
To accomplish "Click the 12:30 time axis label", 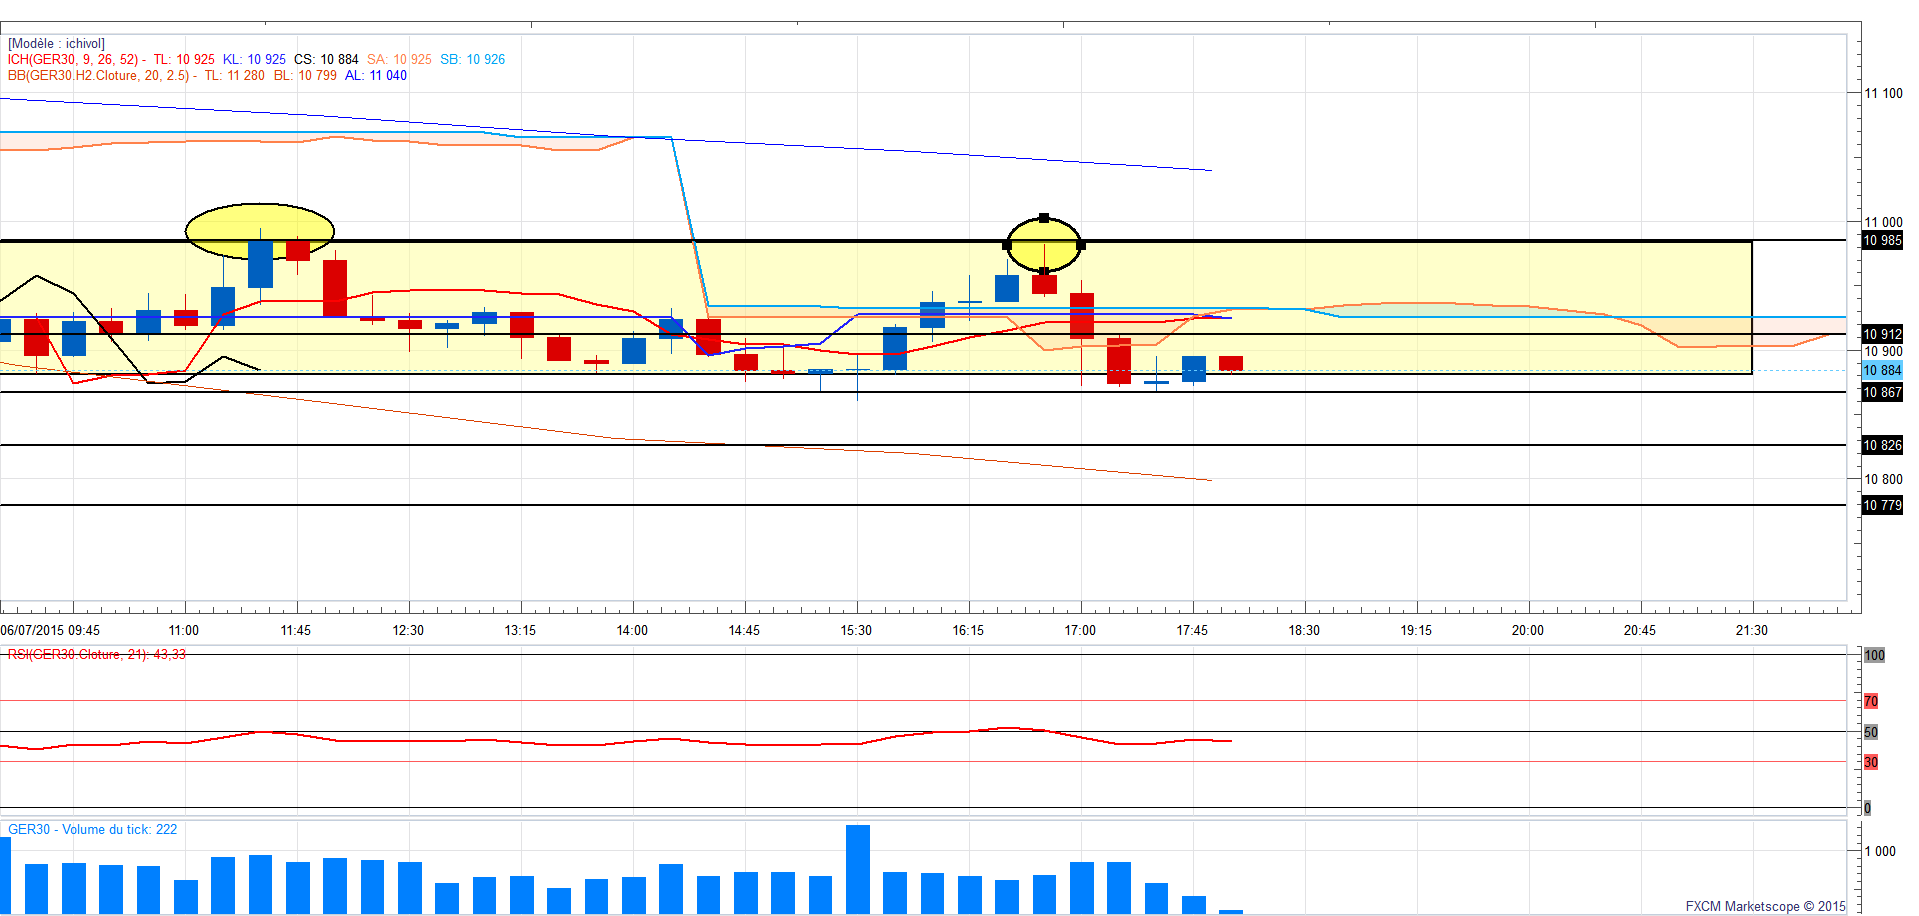I will click(x=408, y=631).
